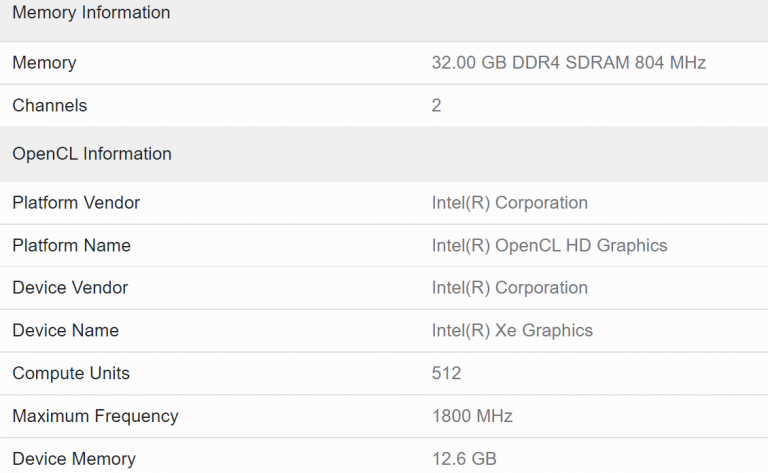The image size is (768, 473).
Task: Click the Platform Vendor label
Action: coord(76,203)
